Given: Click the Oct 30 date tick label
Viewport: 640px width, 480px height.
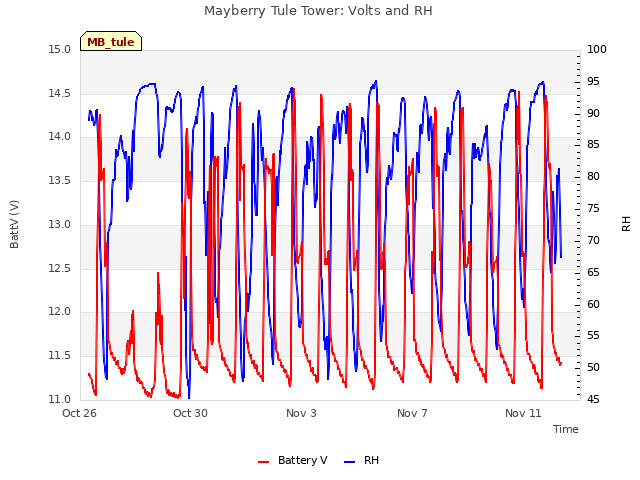Looking at the screenshot, I should tap(190, 413).
